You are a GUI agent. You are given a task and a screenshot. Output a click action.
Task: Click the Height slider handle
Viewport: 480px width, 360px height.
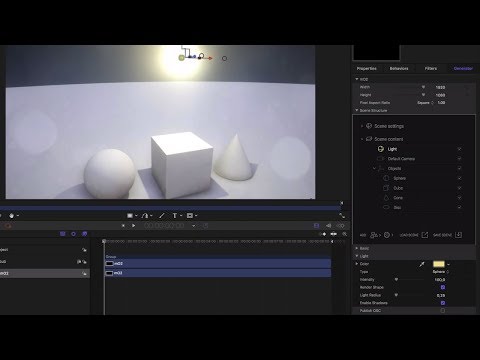coord(423,95)
